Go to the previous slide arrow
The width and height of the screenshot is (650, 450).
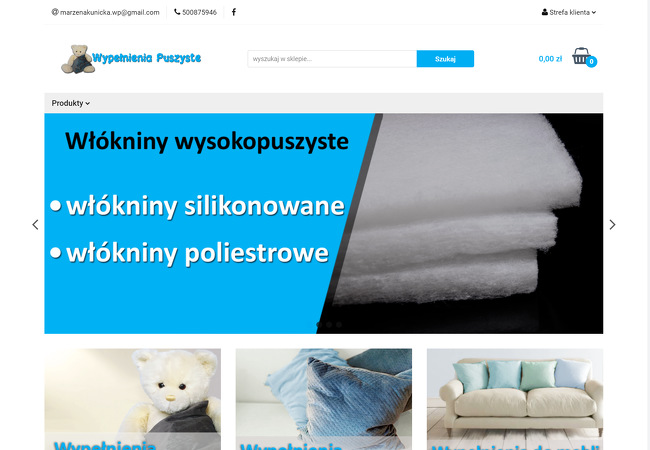(36, 225)
